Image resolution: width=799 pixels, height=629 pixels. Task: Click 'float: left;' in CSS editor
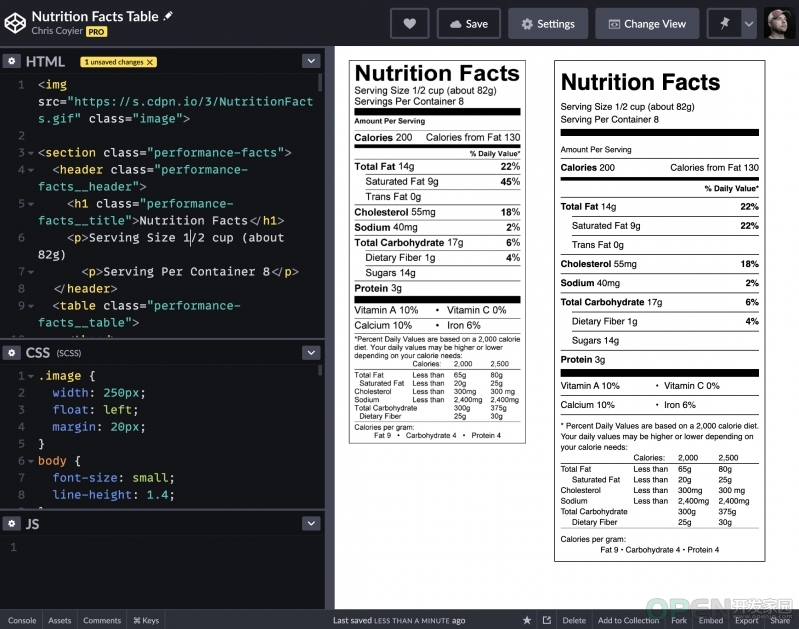click(x=95, y=410)
